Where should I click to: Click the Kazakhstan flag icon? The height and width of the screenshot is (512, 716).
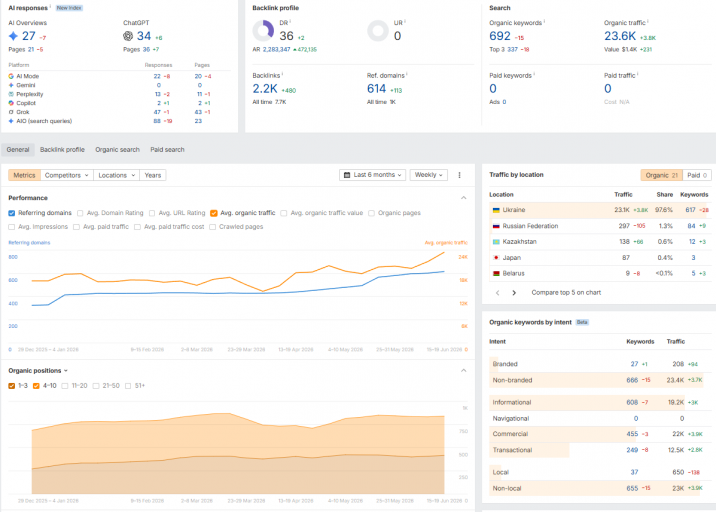point(496,242)
